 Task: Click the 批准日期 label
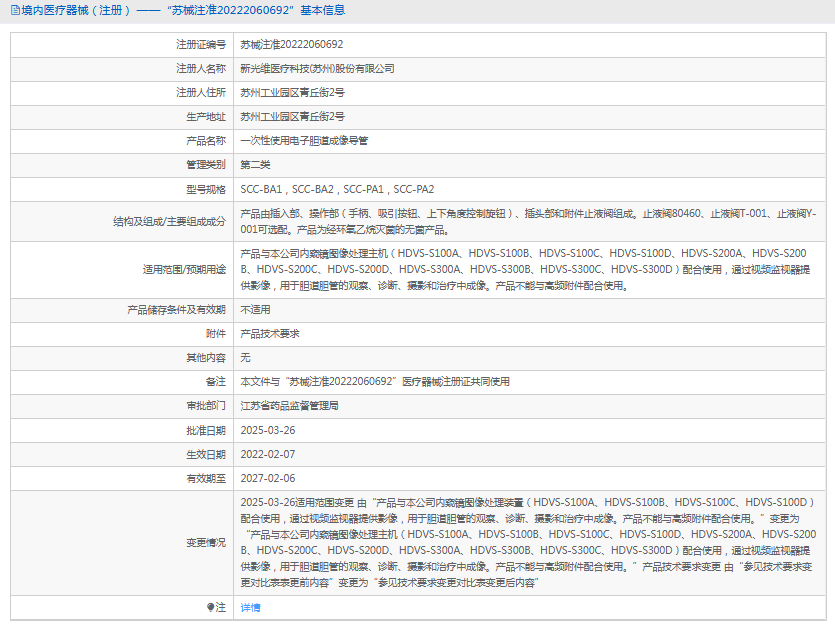click(206, 430)
